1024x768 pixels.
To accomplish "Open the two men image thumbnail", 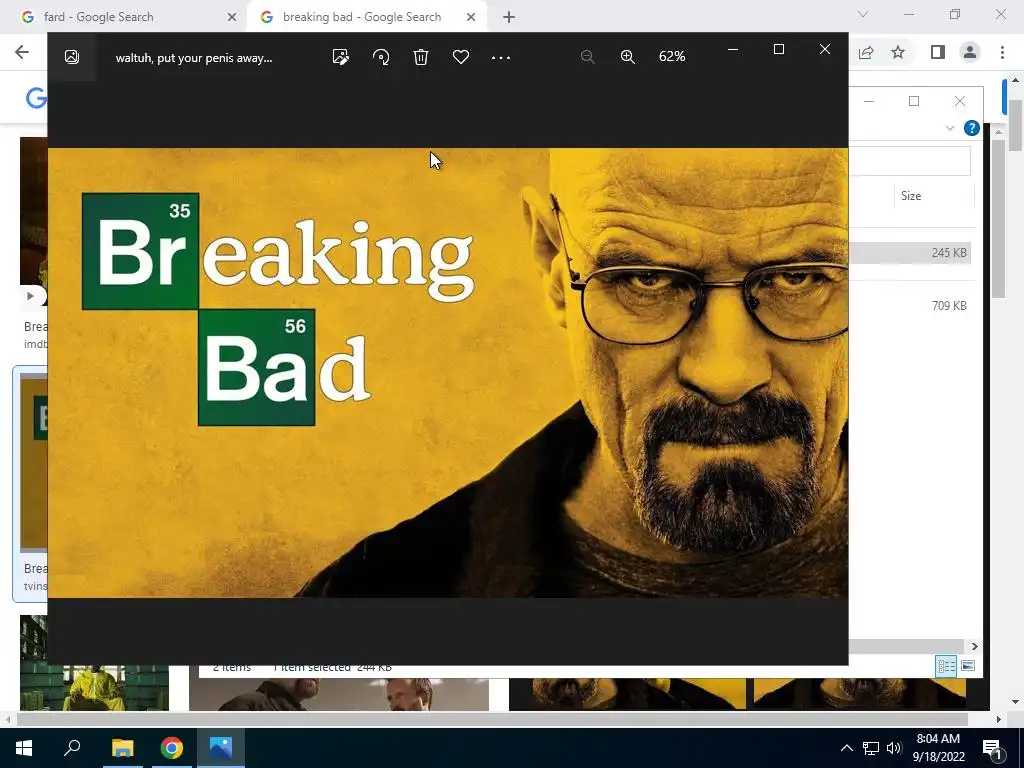I will 339,694.
